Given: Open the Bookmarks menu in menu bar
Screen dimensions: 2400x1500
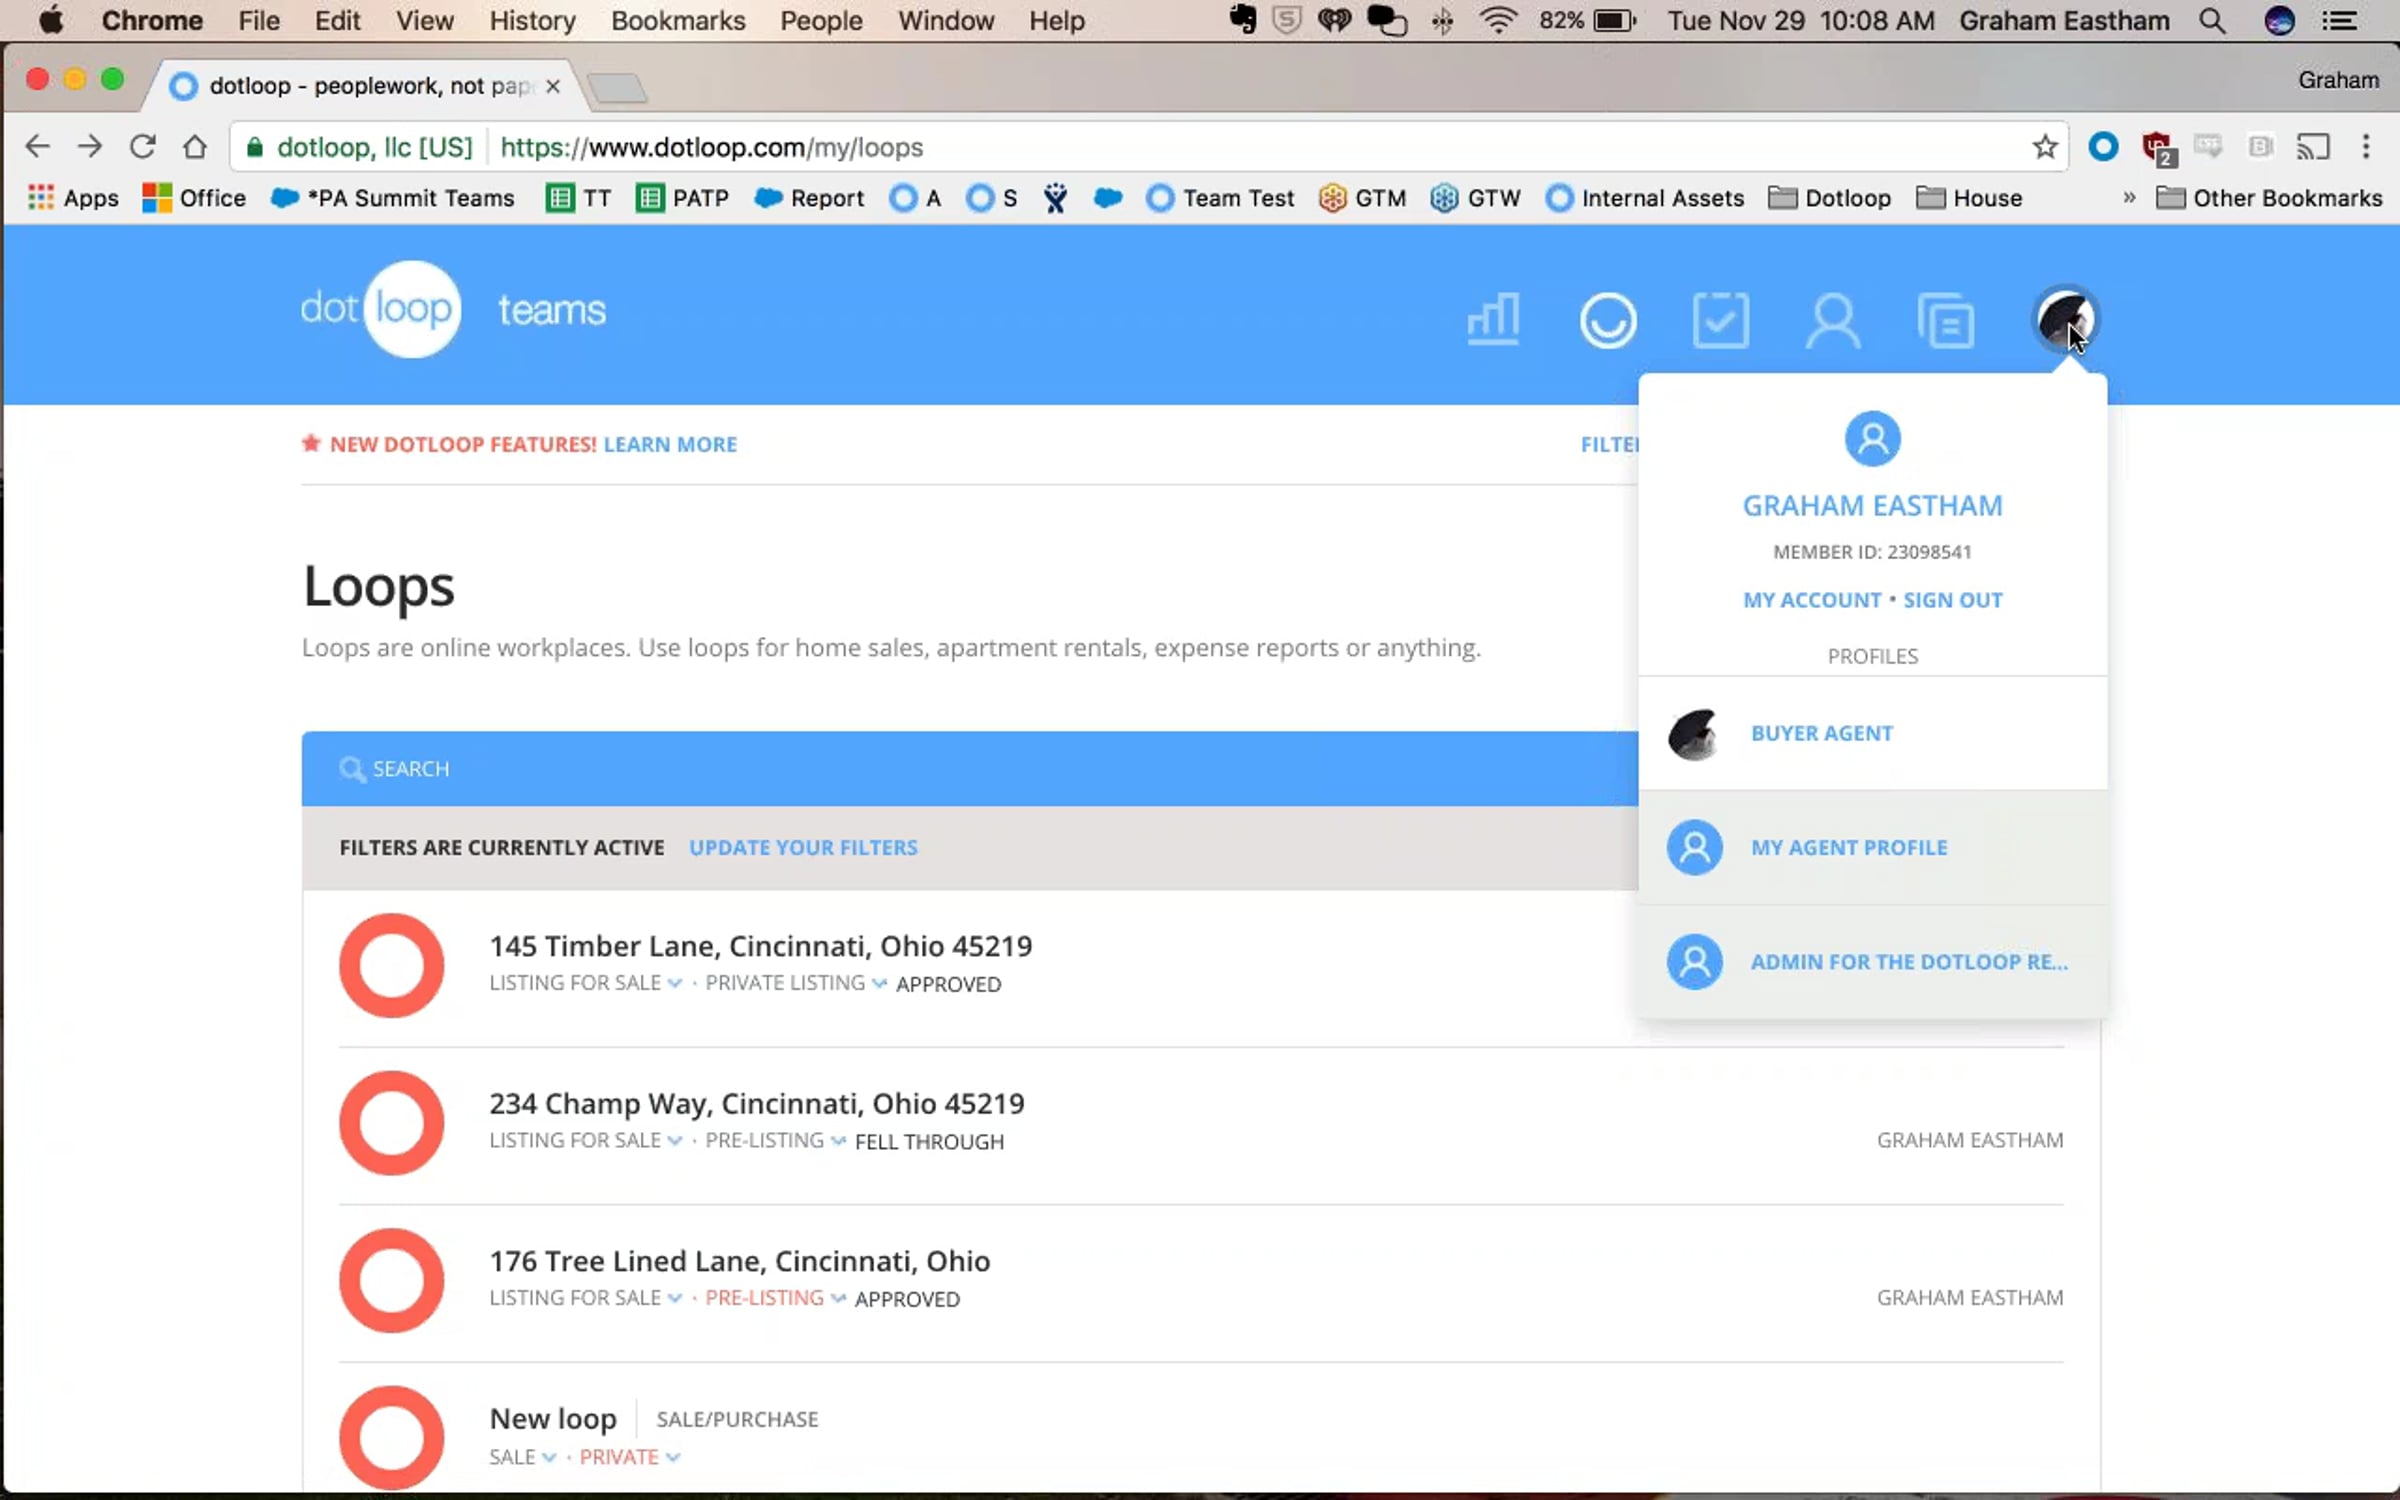Looking at the screenshot, I should coord(677,20).
